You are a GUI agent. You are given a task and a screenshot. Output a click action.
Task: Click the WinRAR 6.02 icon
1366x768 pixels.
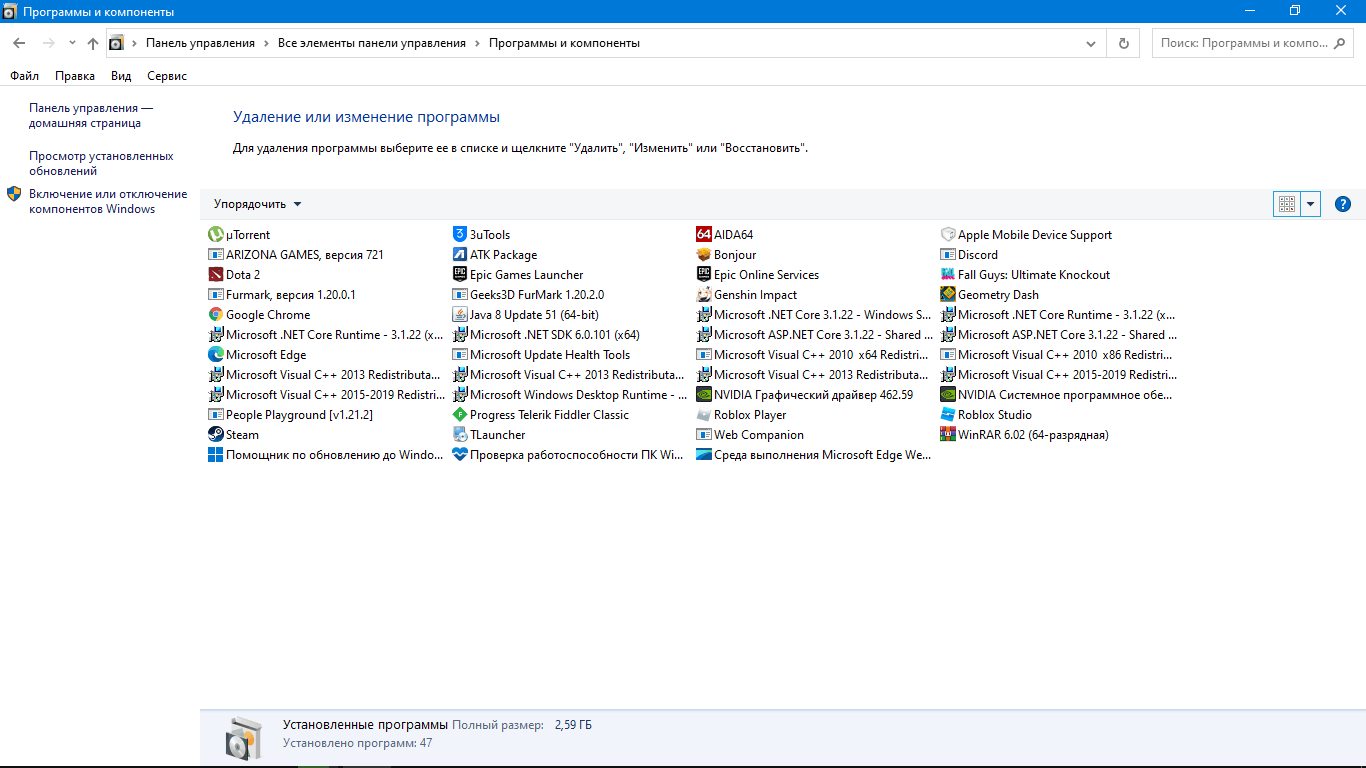(x=948, y=435)
